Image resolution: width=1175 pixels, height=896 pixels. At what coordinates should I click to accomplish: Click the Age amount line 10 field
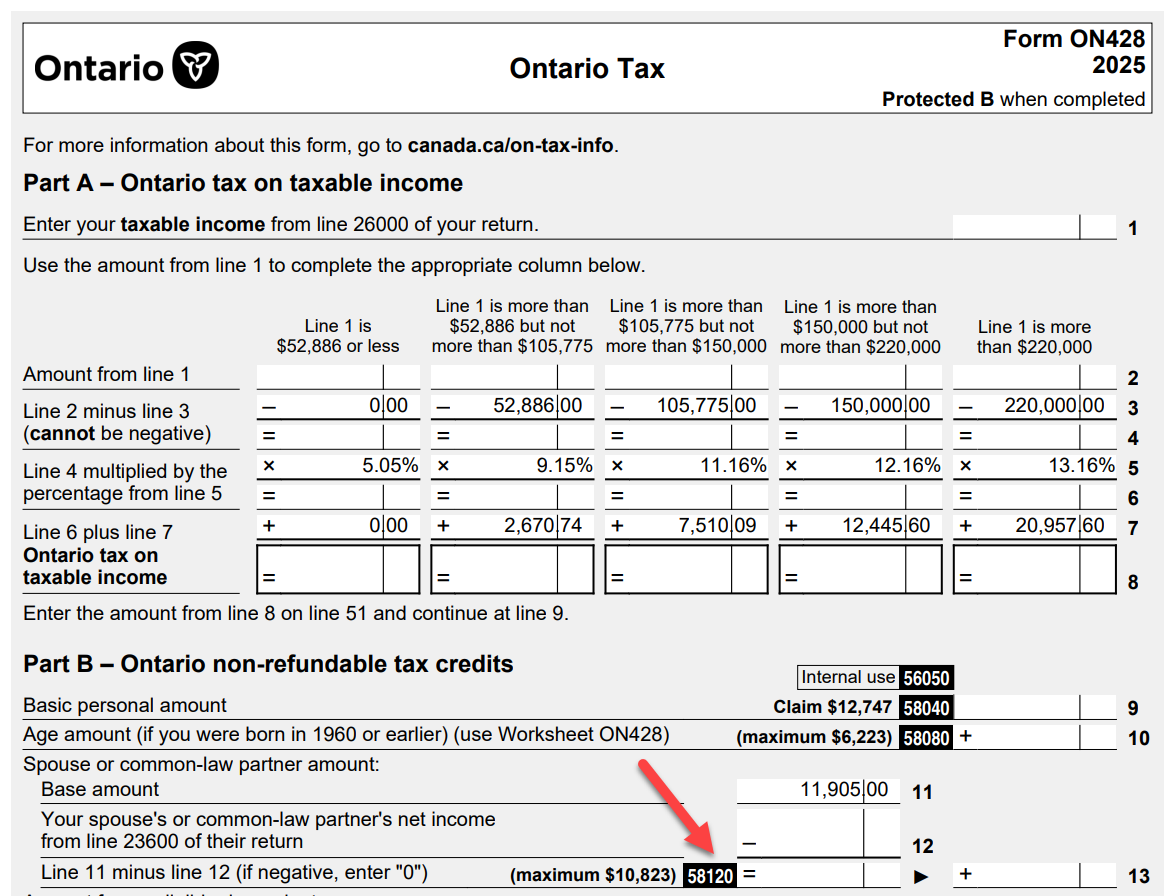(x=1034, y=737)
